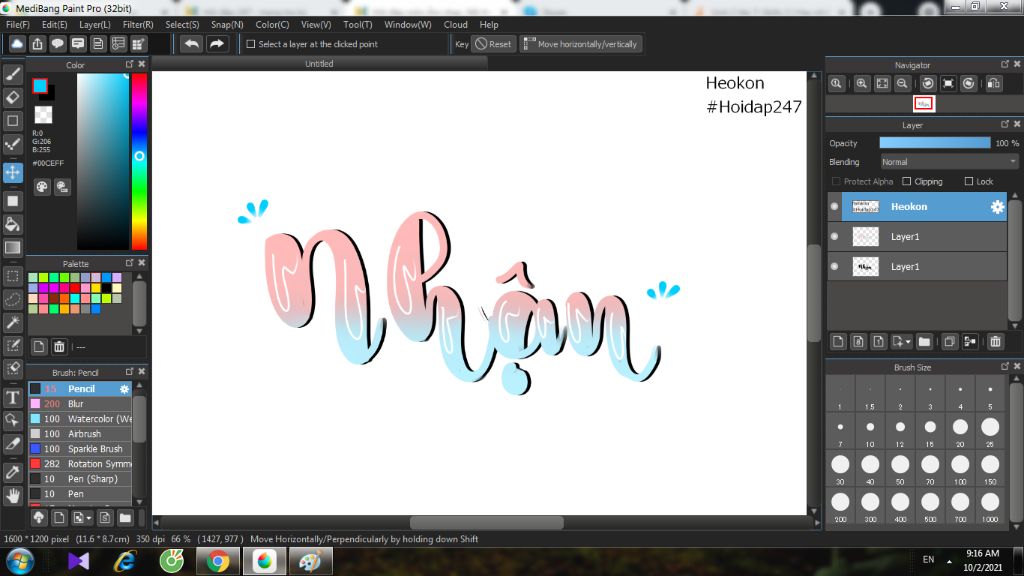The width and height of the screenshot is (1024, 576).
Task: Adjust the layer Opacity slider
Action: (x=935, y=143)
